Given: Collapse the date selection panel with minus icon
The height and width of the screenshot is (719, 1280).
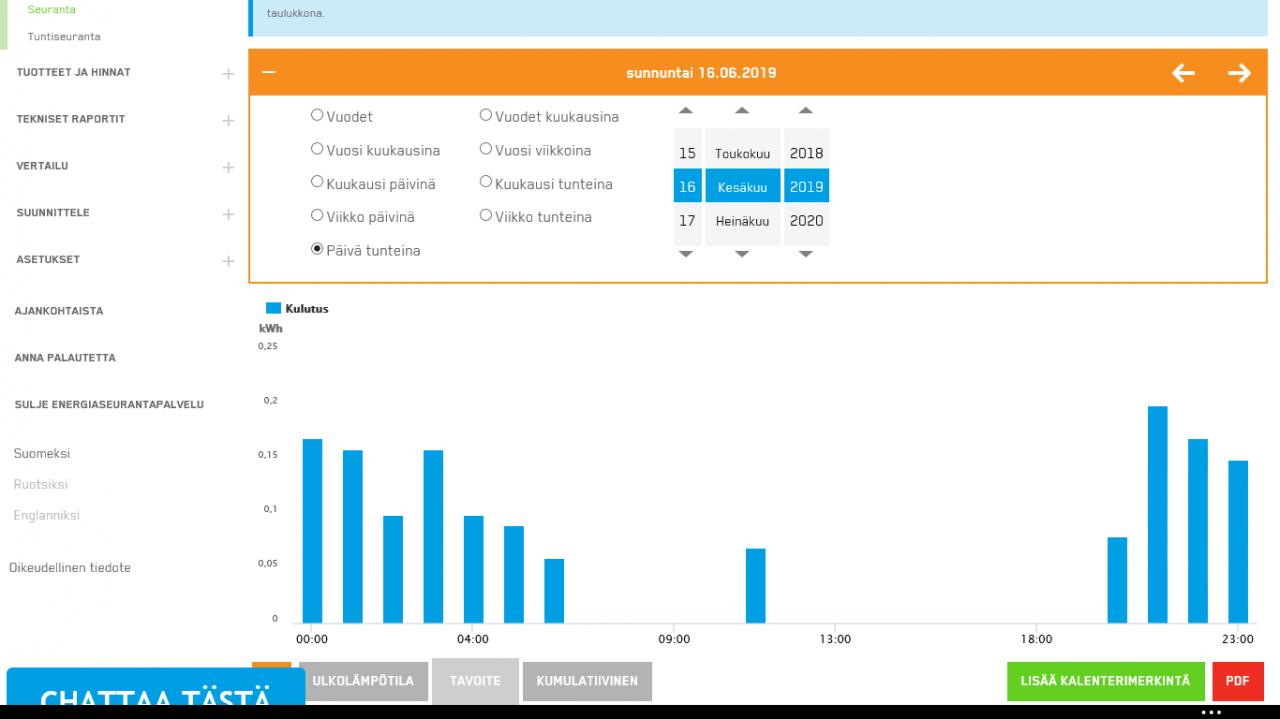Looking at the screenshot, I should [268, 72].
